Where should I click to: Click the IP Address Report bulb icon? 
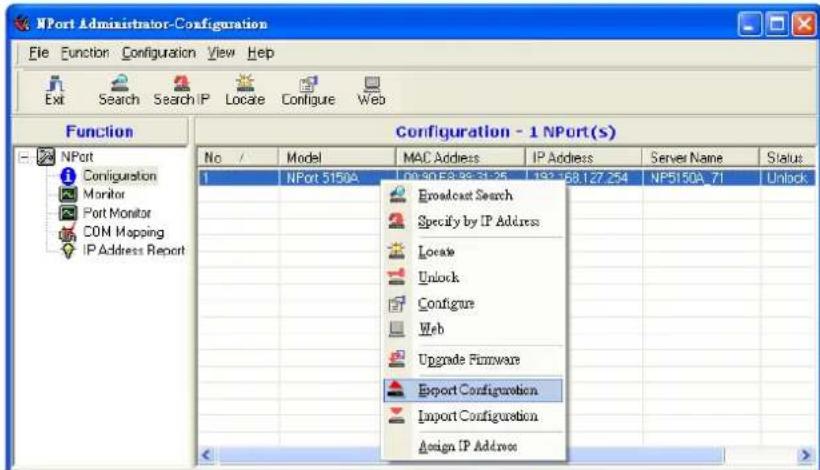[68, 251]
